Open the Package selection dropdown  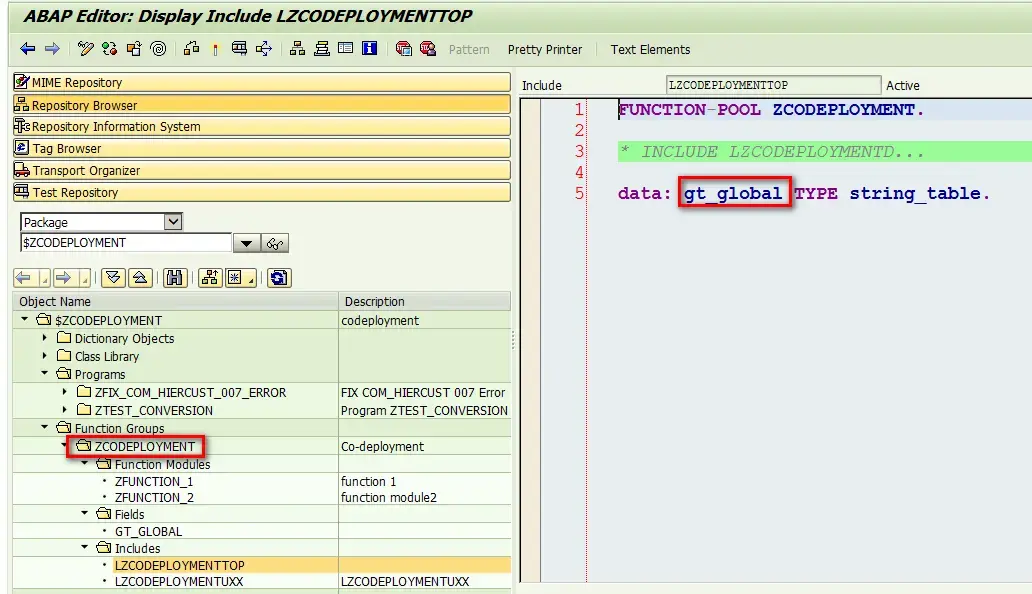172,221
